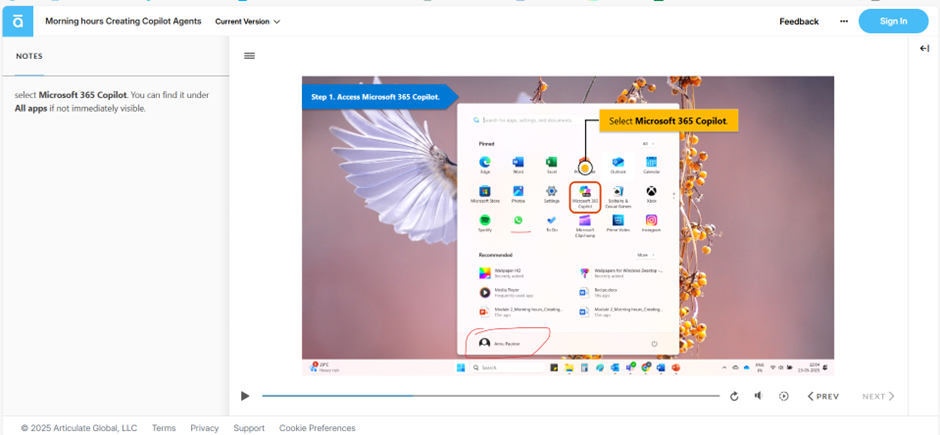Open the Calendar pinned app icon

tap(651, 164)
